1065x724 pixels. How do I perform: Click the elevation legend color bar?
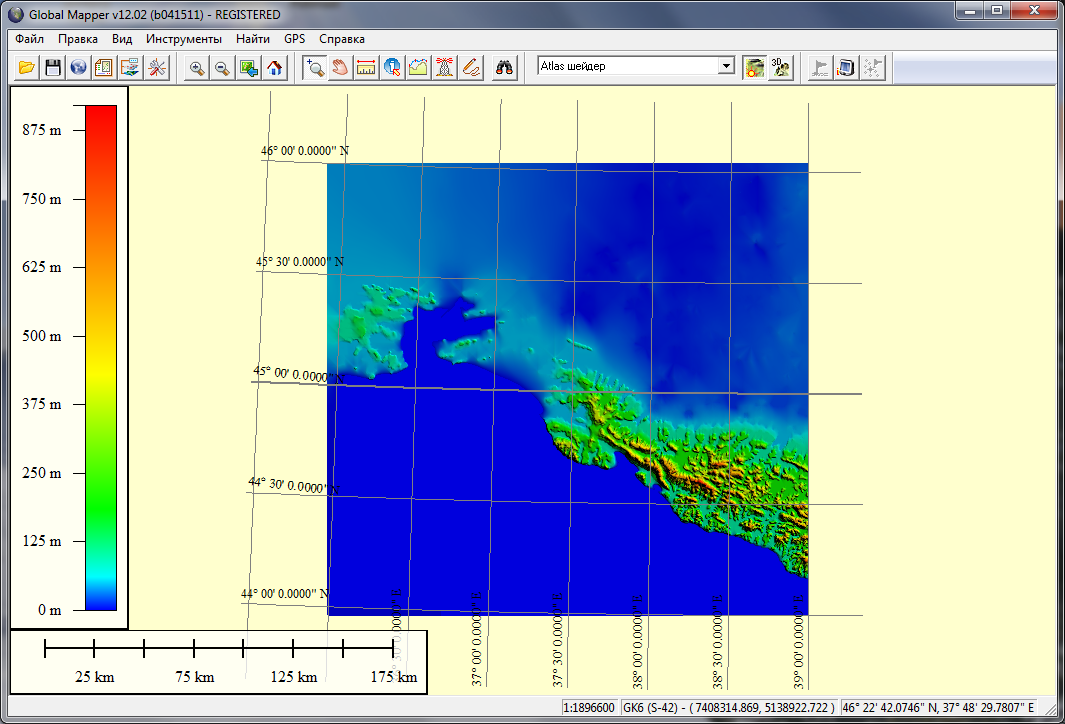tap(100, 357)
